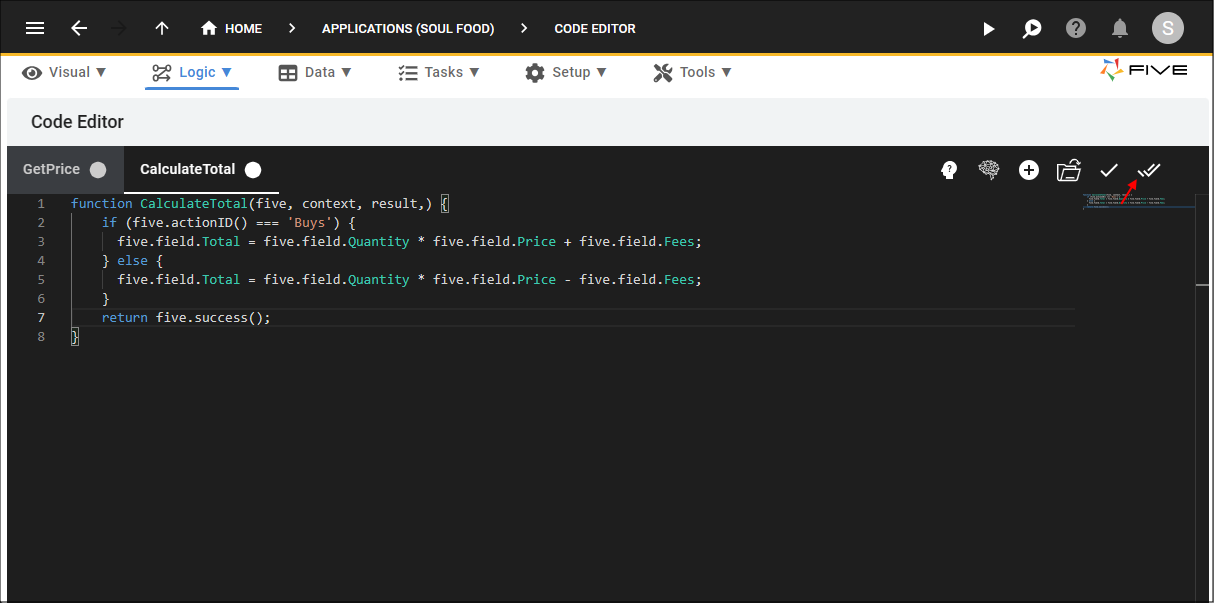Go forward with the right arrow
This screenshot has height=603, width=1214.
[119, 28]
